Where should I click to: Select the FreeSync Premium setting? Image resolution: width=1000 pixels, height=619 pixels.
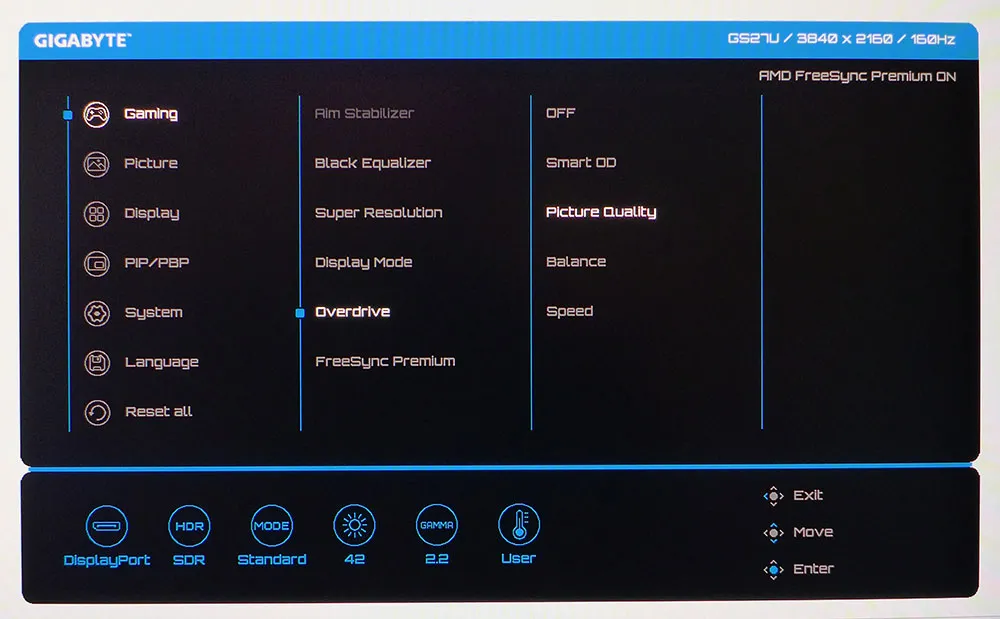coord(385,361)
